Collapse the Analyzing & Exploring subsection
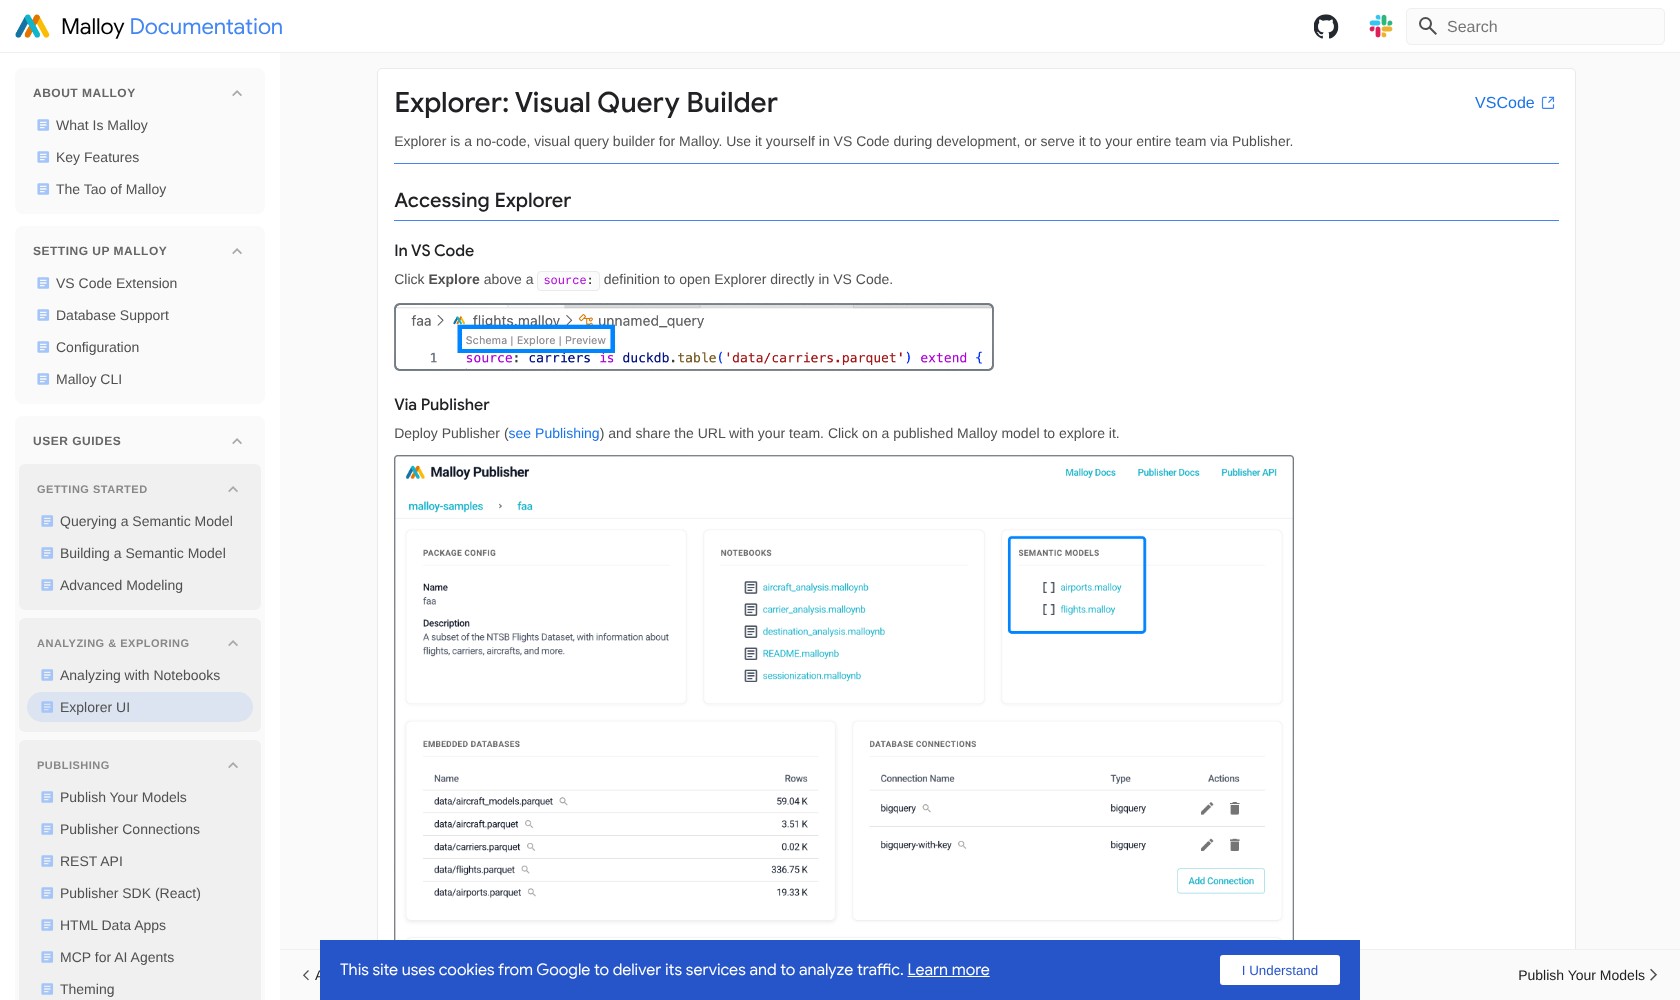1680x1000 pixels. [233, 643]
